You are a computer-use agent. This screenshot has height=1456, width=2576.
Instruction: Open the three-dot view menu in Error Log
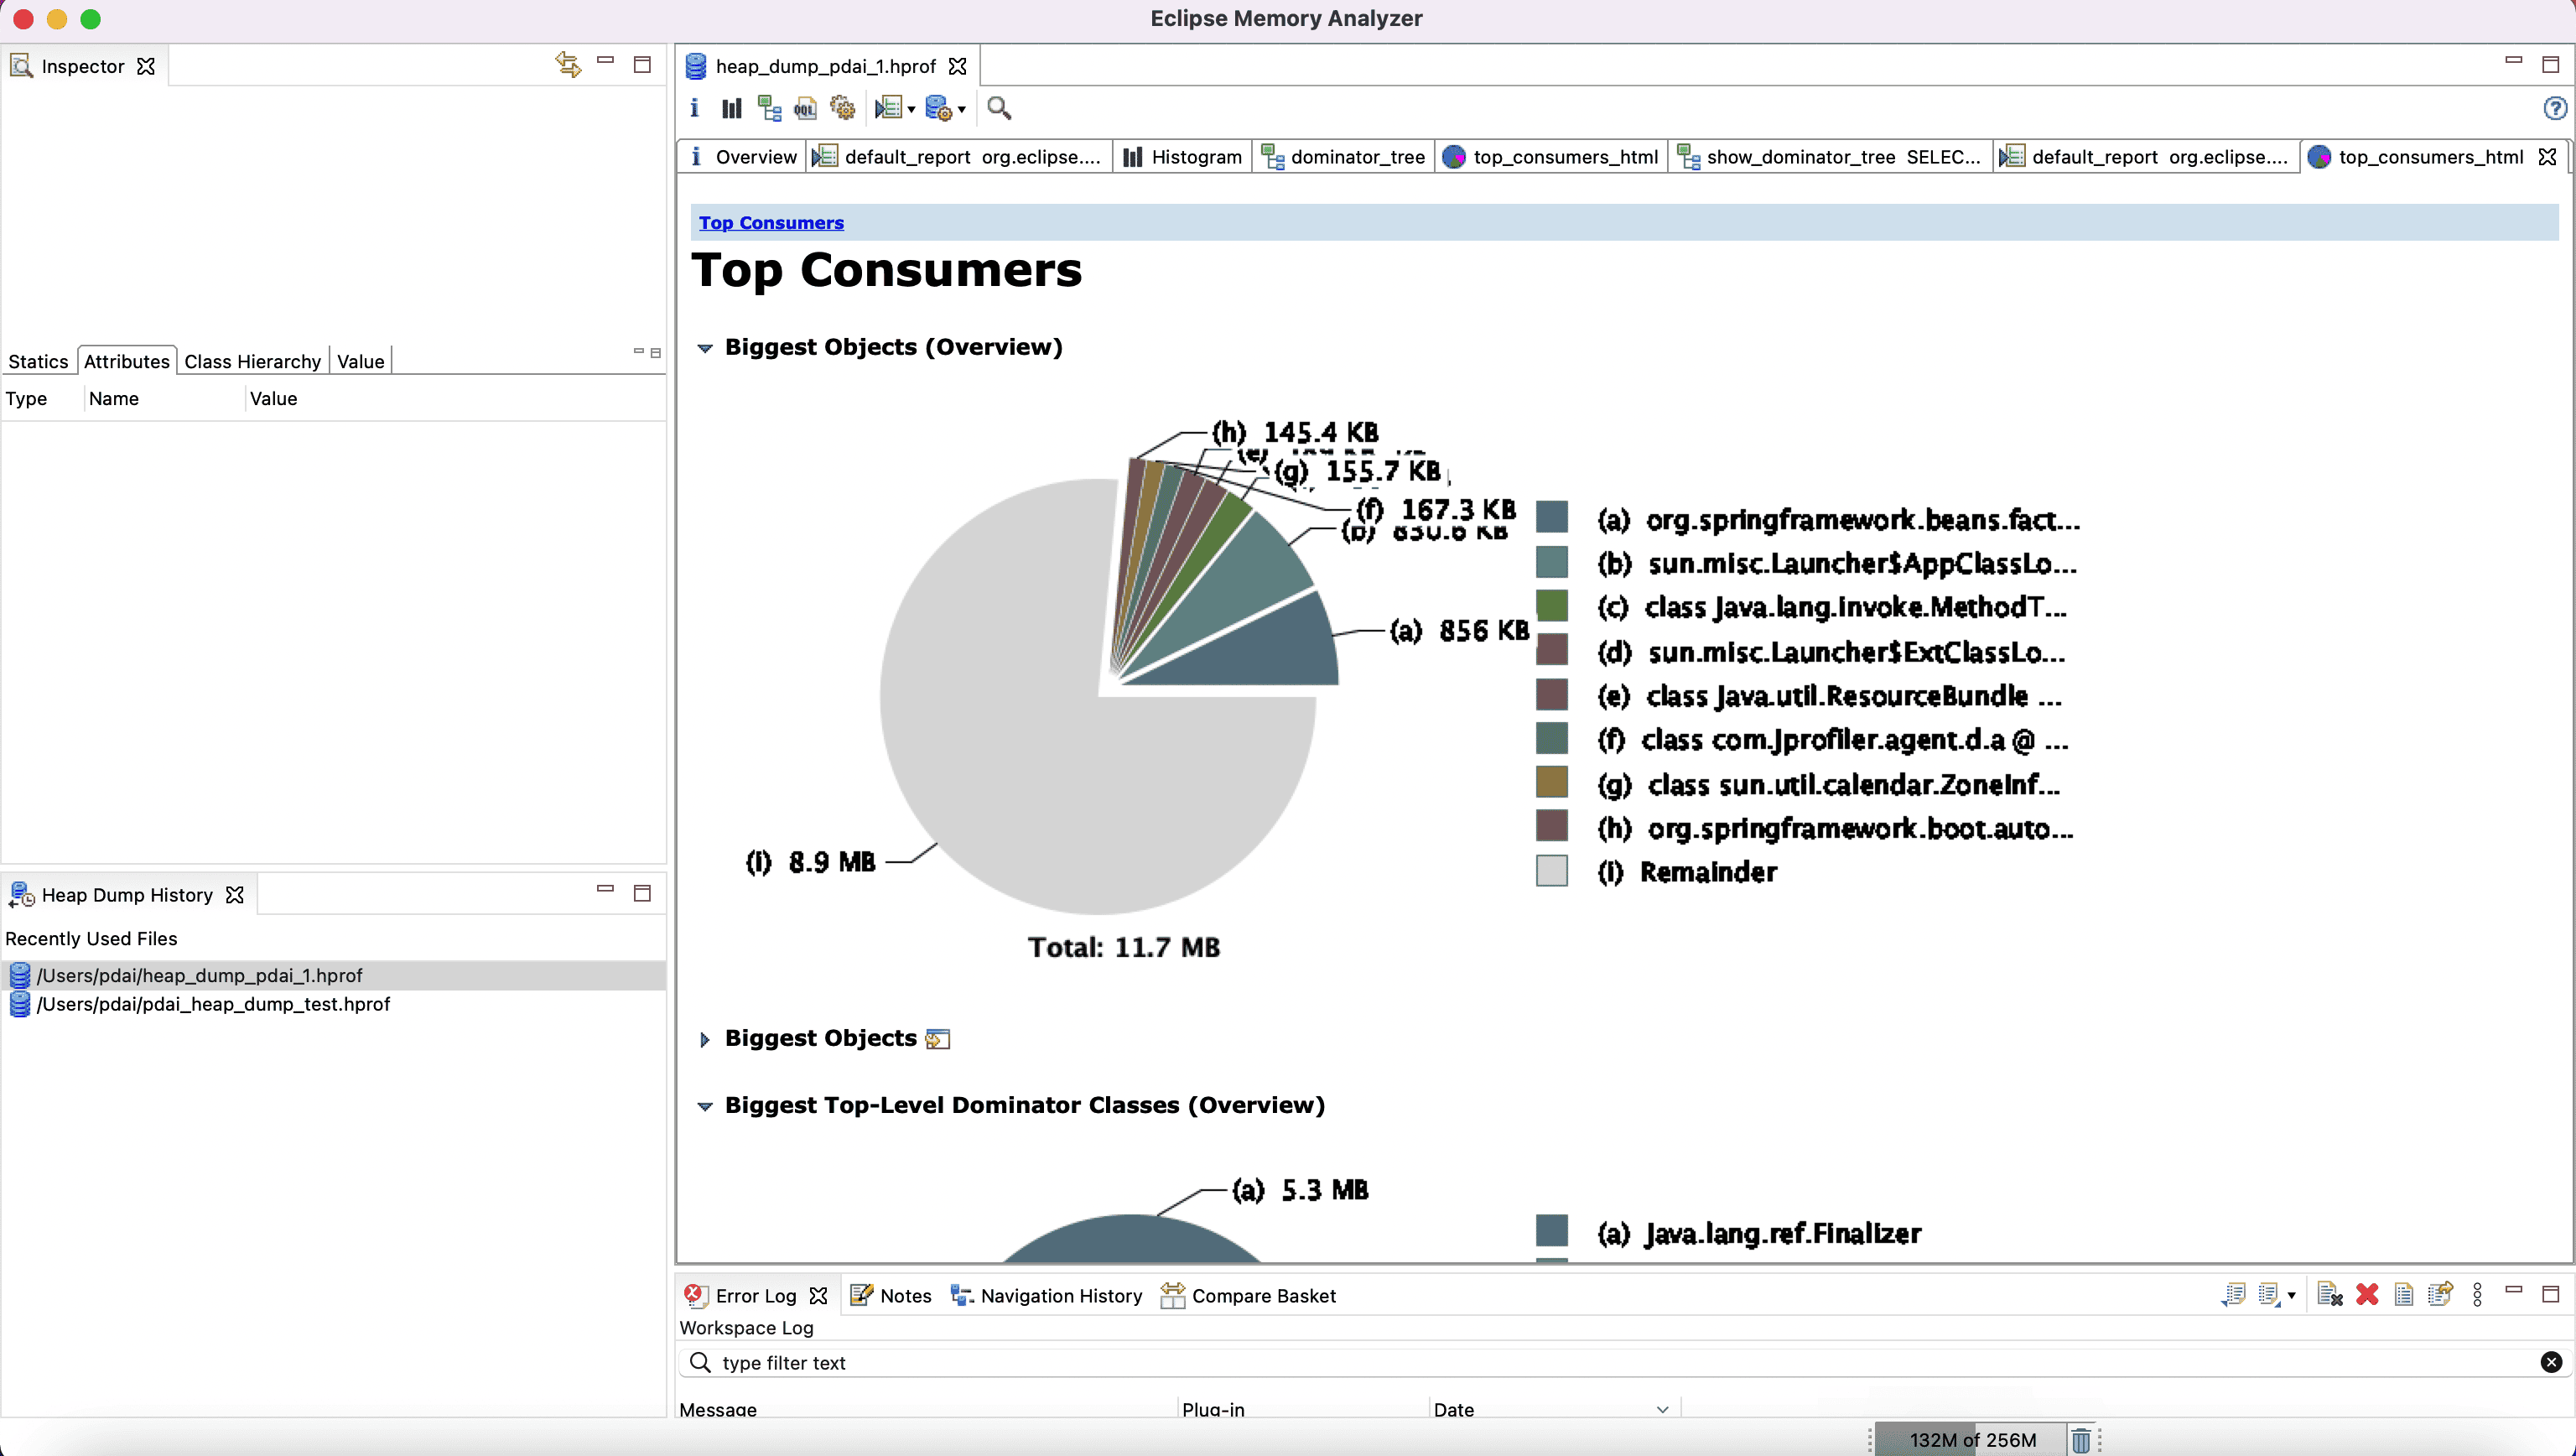[2477, 1295]
